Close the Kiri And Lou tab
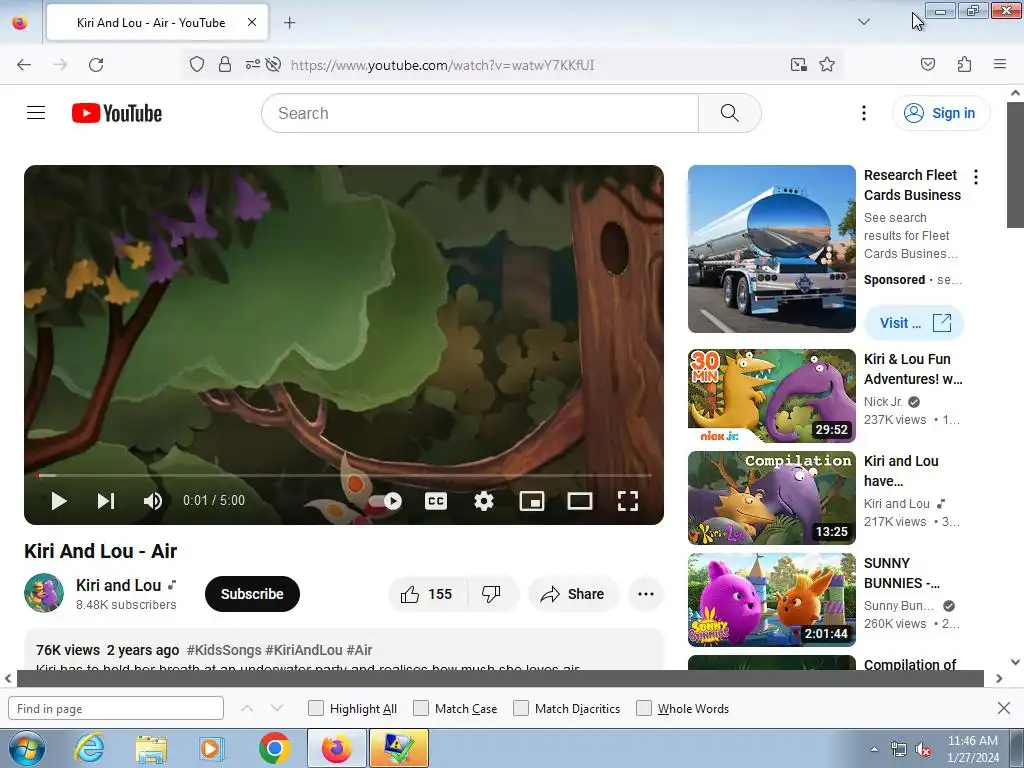The image size is (1024, 768). [x=252, y=22]
